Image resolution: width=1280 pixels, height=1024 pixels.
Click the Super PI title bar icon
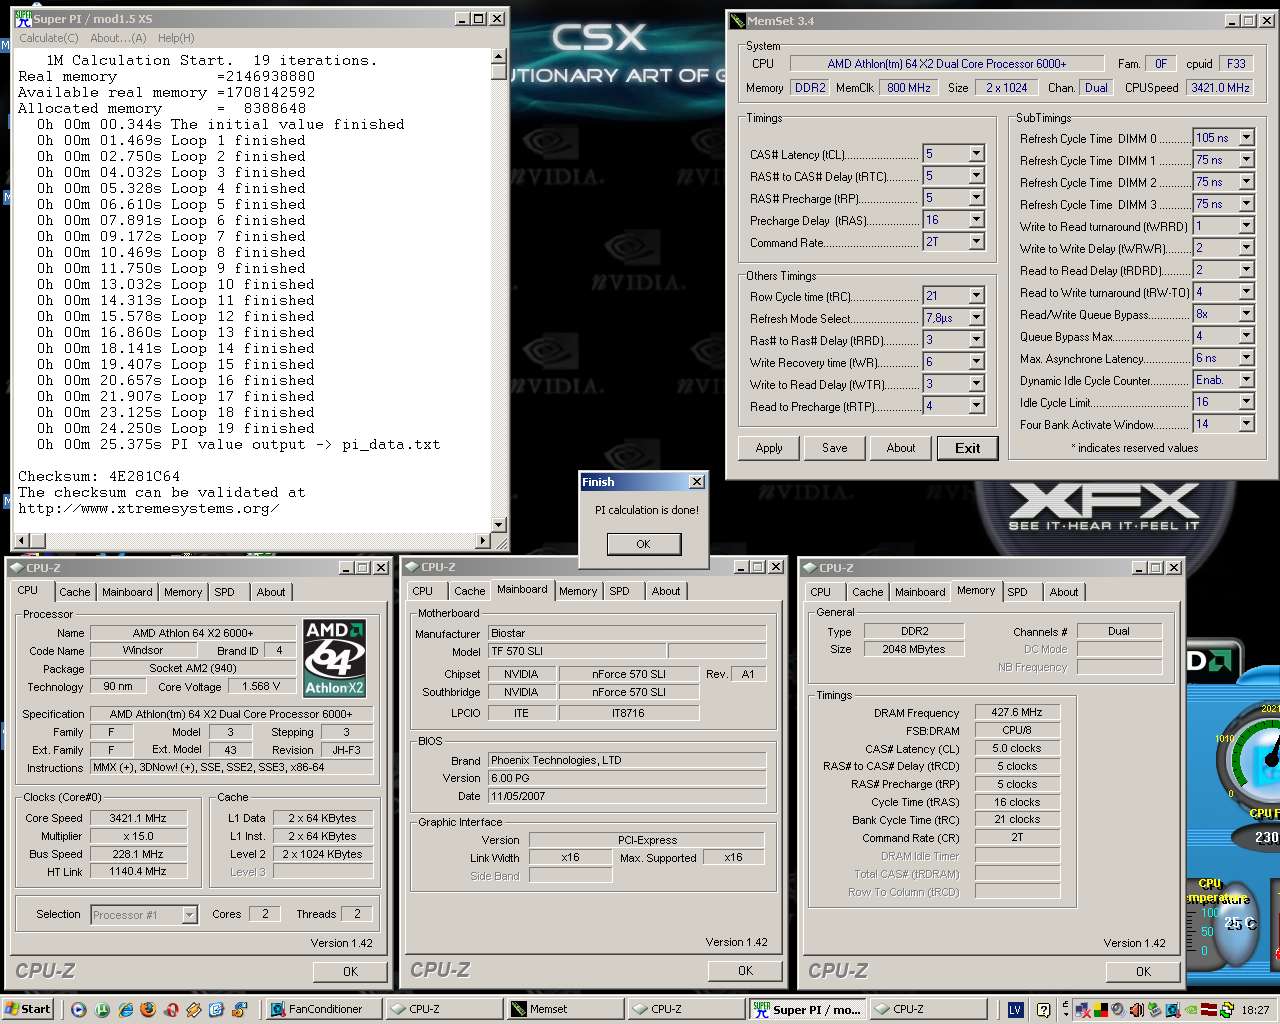tap(22, 19)
